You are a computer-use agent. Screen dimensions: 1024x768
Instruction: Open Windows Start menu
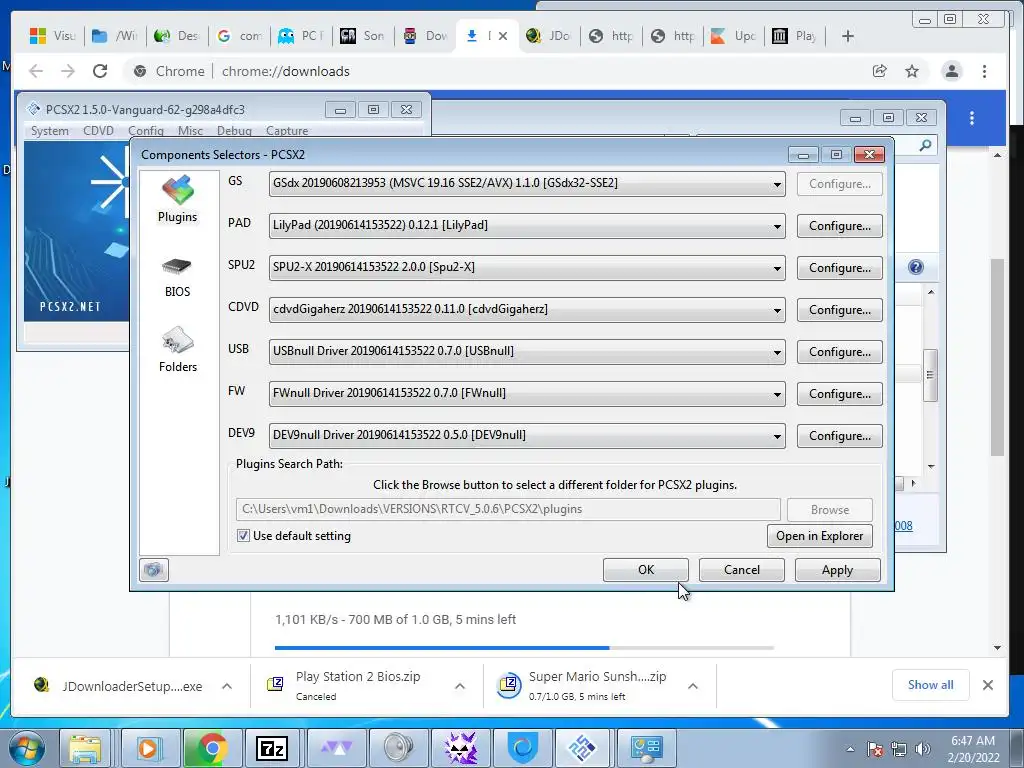tap(26, 748)
